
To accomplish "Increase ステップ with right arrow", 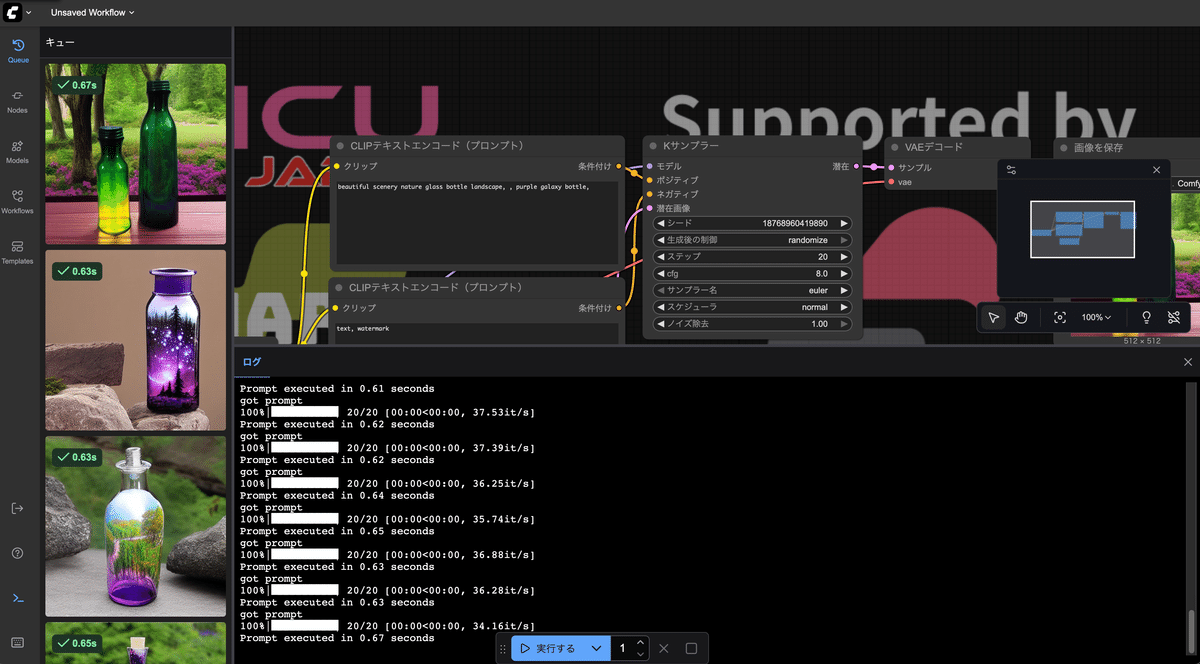I will [x=844, y=257].
